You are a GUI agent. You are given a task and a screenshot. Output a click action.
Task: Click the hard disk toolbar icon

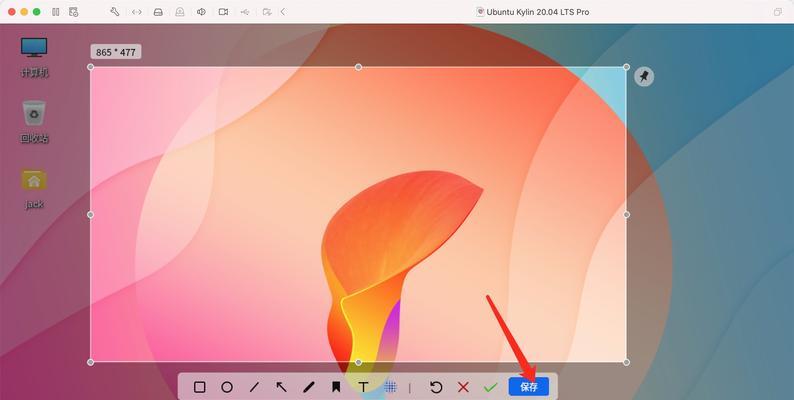158,12
